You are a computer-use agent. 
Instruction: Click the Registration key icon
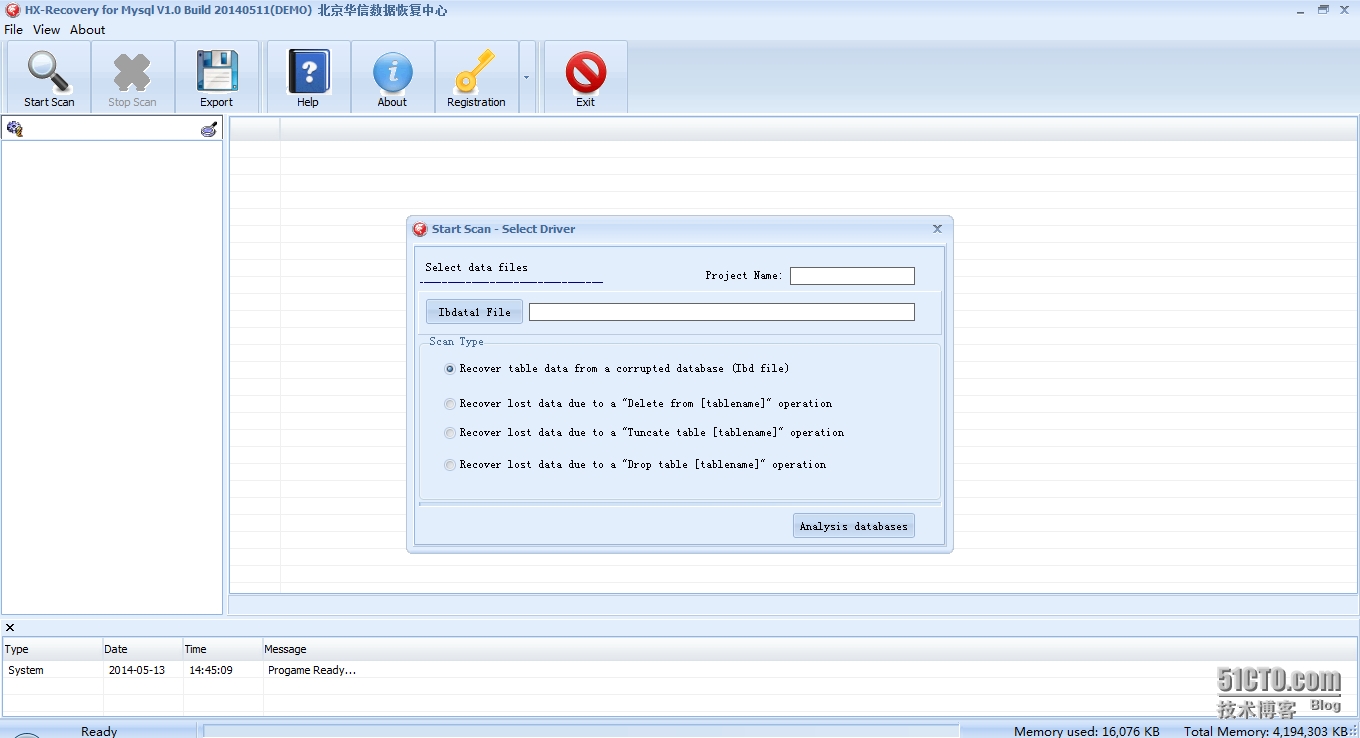point(475,73)
